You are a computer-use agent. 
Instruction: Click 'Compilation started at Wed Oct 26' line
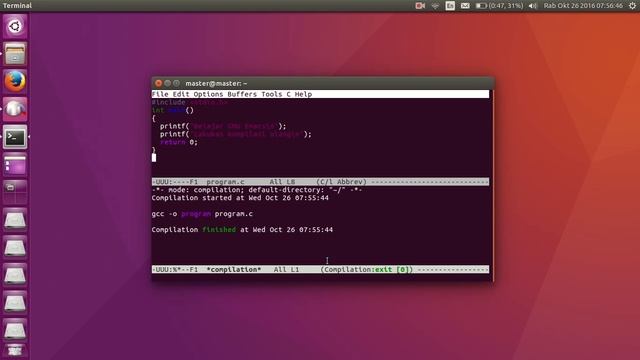[240, 198]
